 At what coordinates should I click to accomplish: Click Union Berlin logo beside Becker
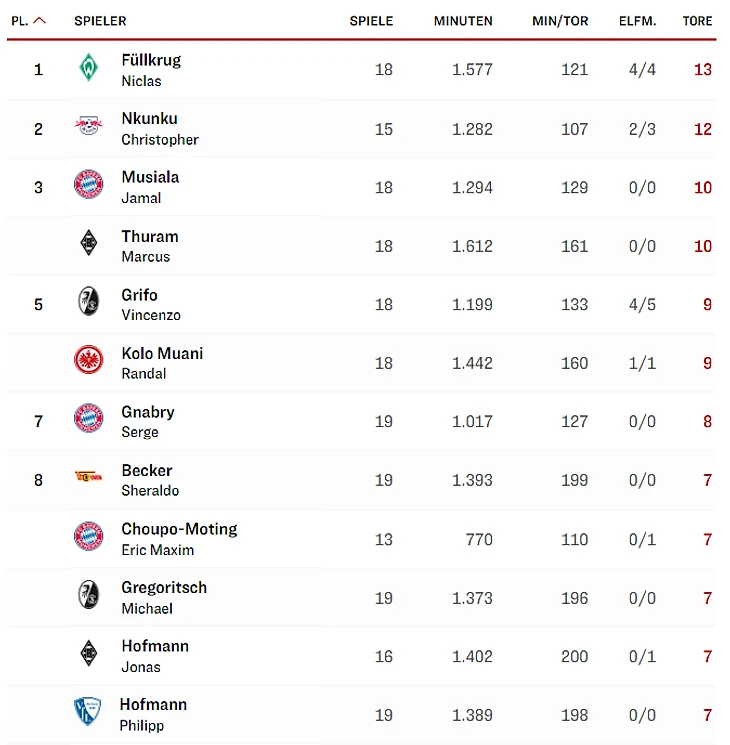89,478
